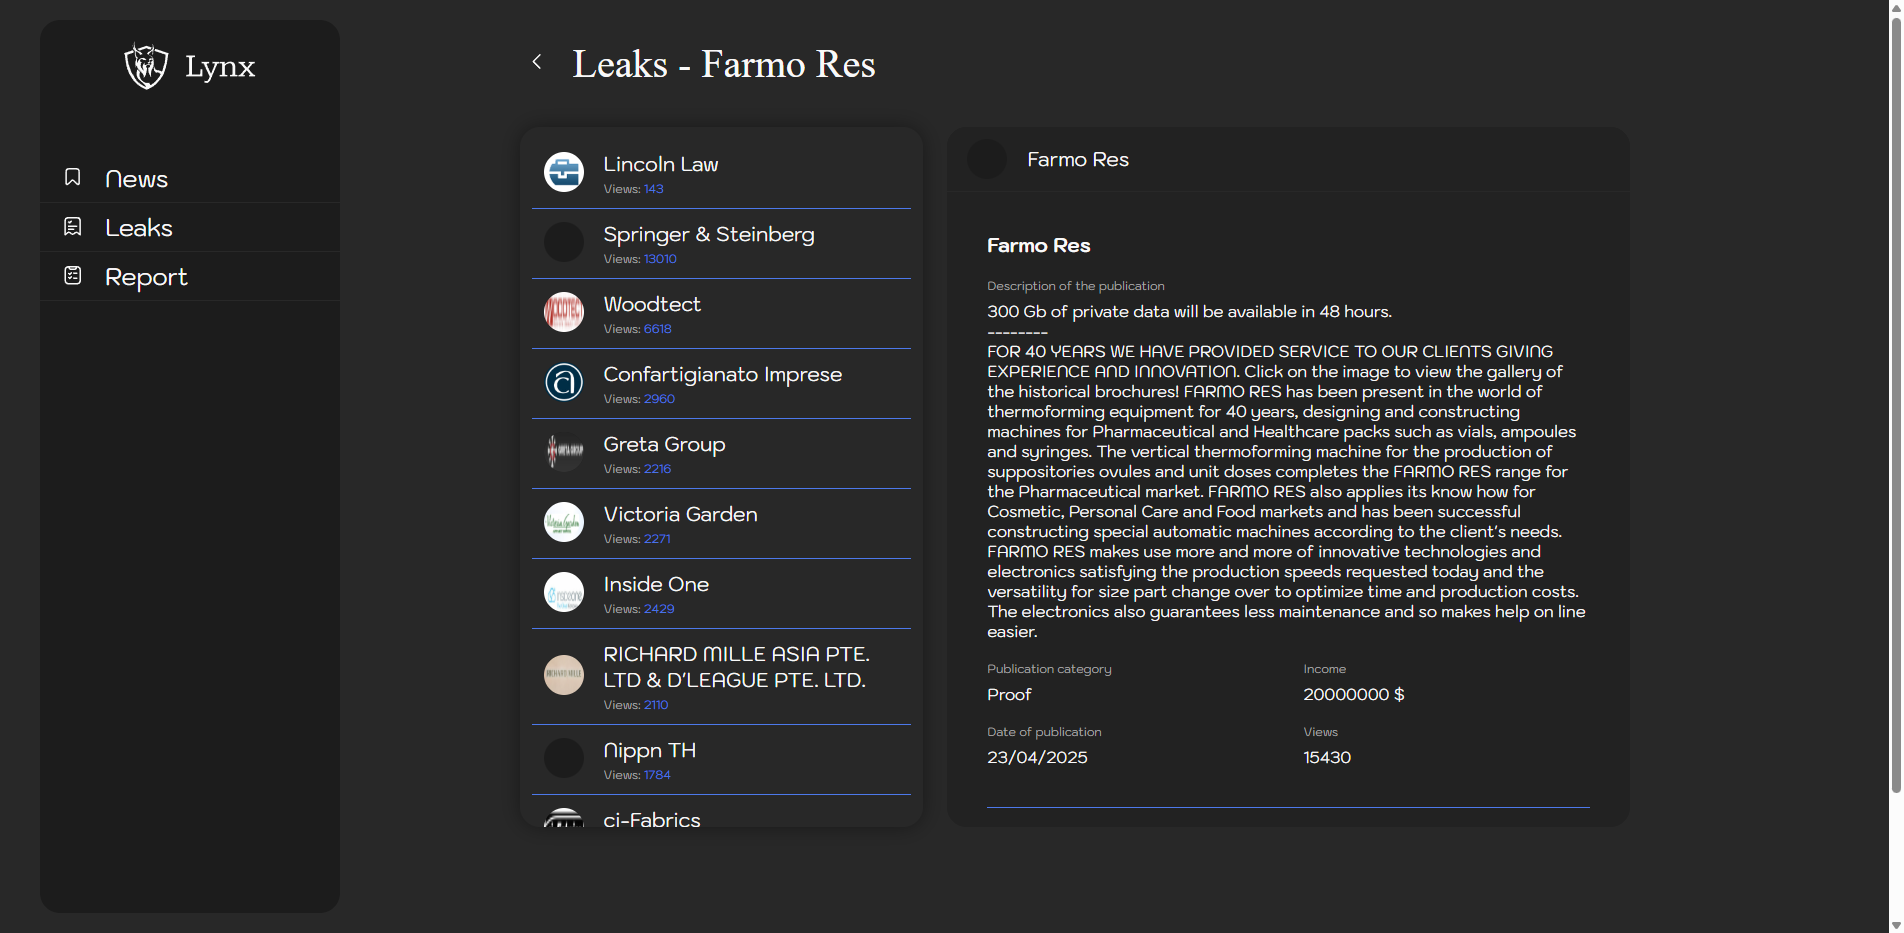The width and height of the screenshot is (1904, 933).
Task: Click the Inside One logo avatar
Action: click(564, 592)
